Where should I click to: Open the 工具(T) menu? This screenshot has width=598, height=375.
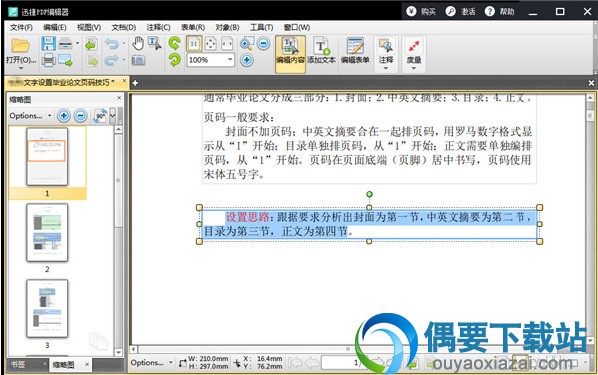click(262, 27)
